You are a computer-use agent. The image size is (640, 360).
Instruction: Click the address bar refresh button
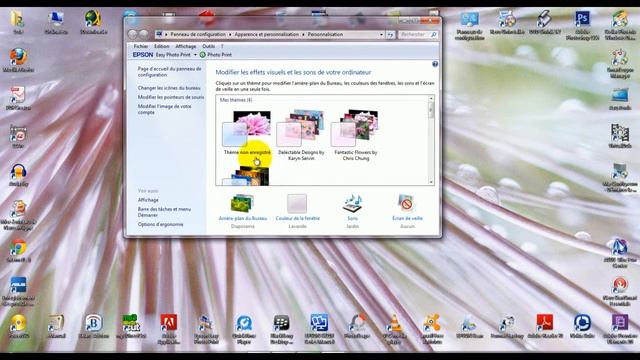[x=390, y=35]
